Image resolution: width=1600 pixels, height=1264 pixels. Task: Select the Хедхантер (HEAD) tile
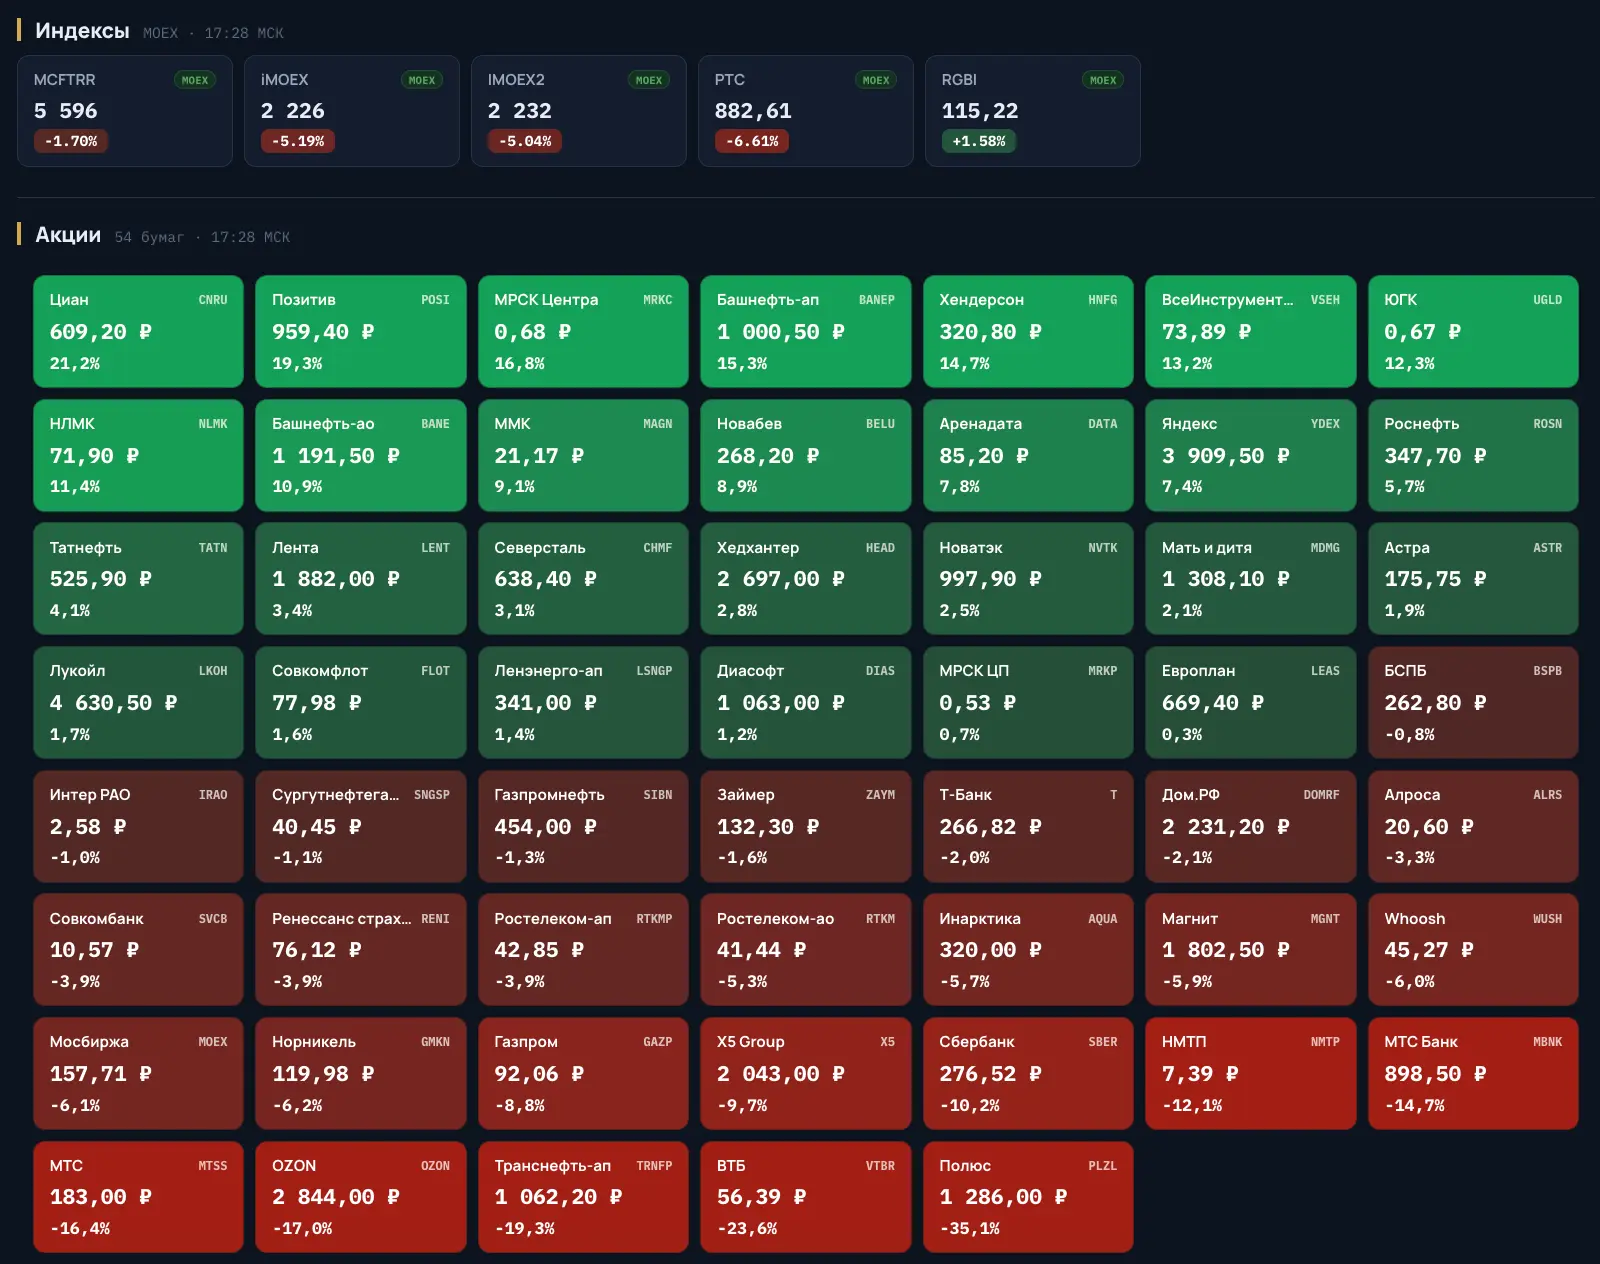click(806, 578)
